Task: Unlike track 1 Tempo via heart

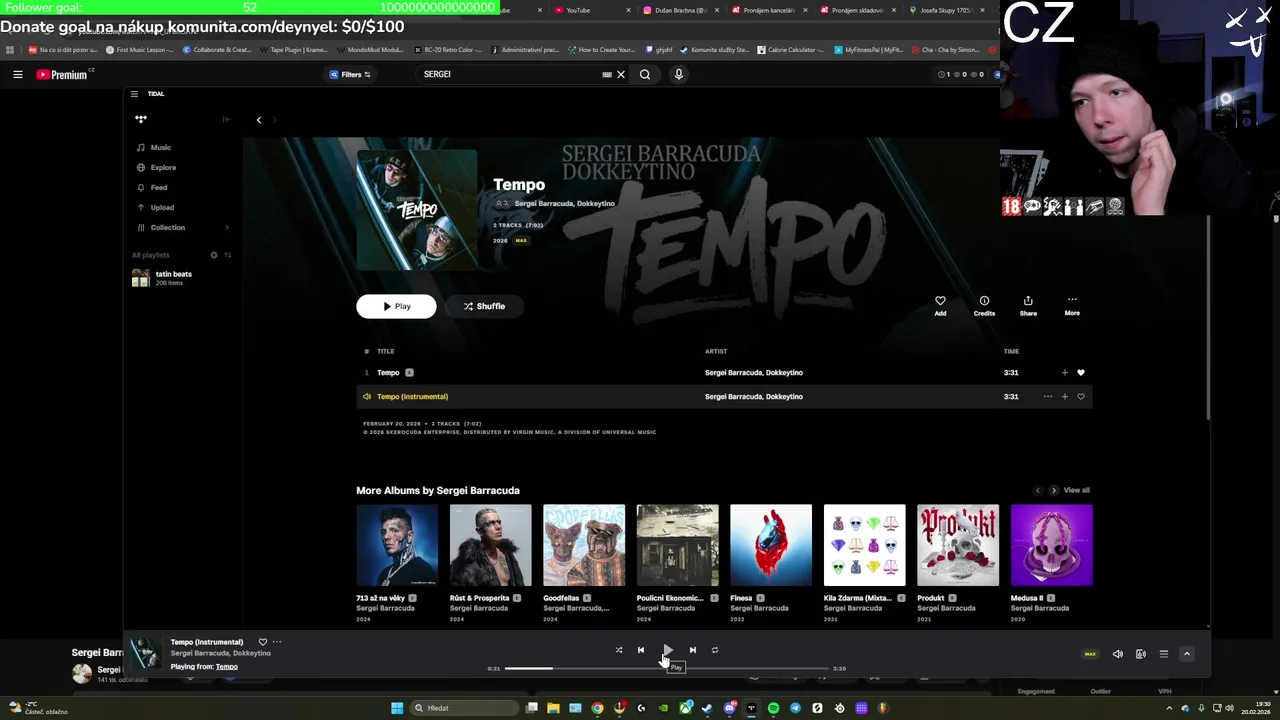Action: (x=1080, y=372)
